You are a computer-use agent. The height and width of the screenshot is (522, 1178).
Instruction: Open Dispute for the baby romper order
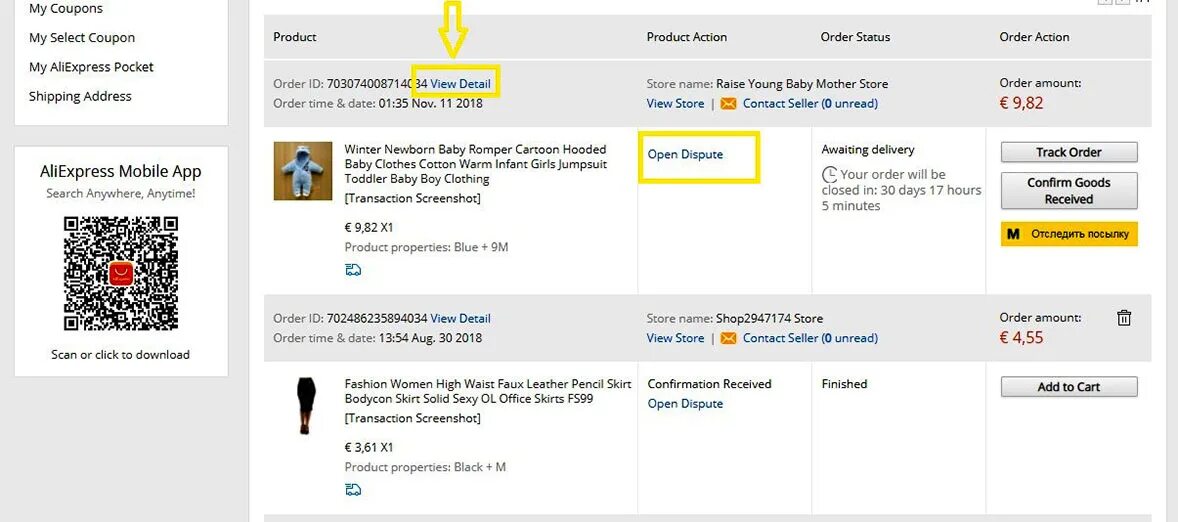[685, 154]
